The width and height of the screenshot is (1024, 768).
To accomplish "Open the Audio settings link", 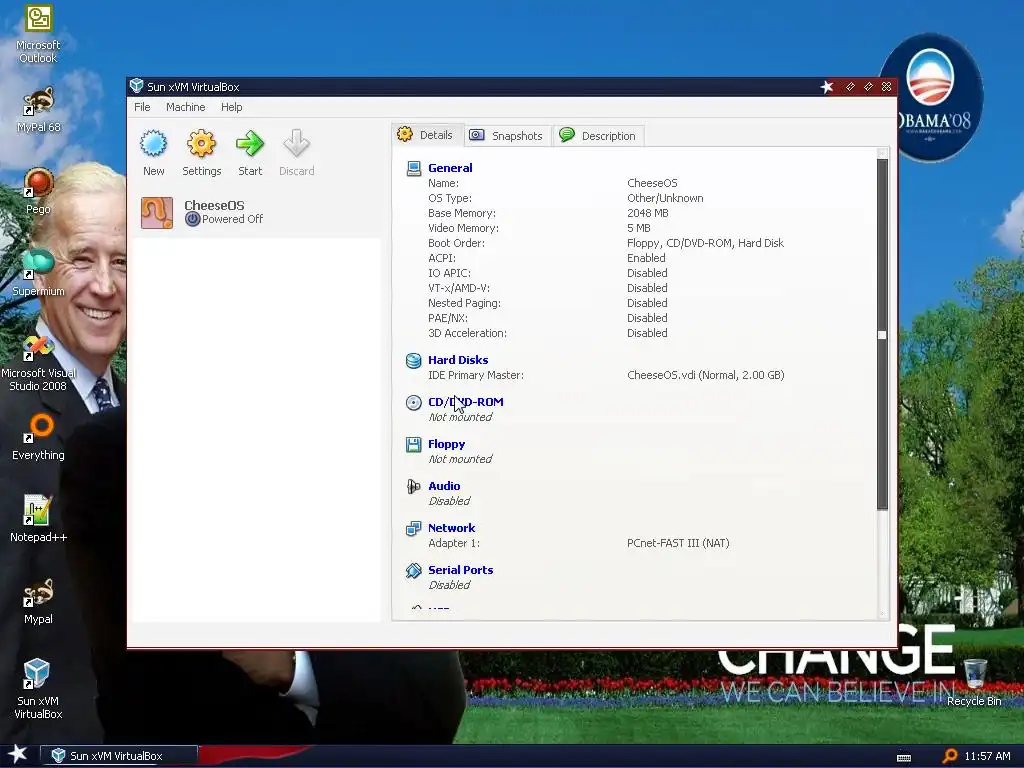I will tap(444, 486).
